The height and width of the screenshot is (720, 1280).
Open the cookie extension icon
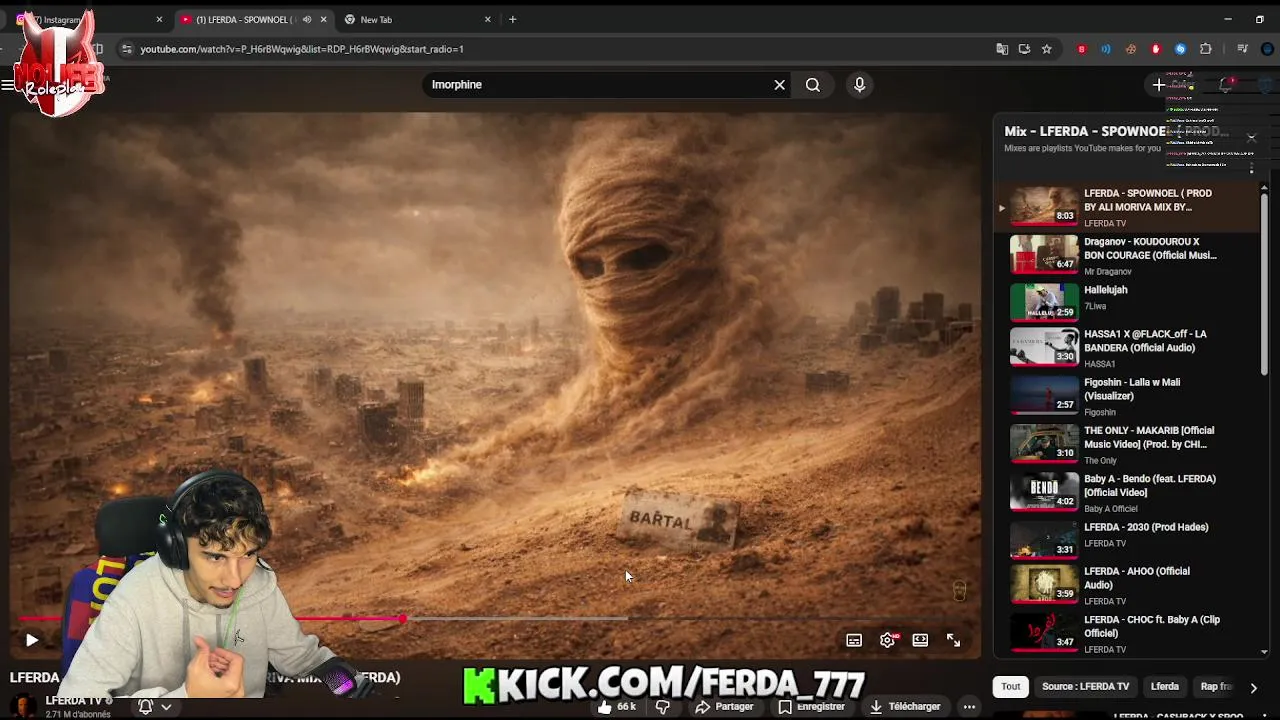[x=1131, y=49]
